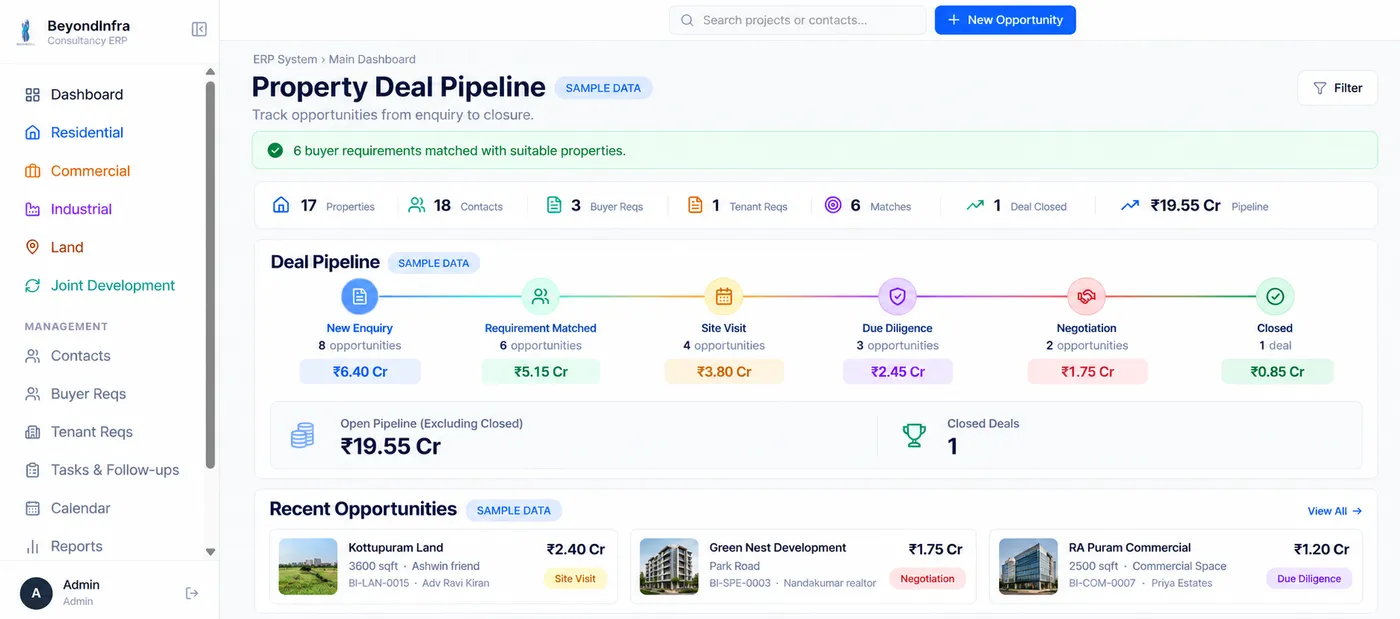Click the Calendar icon in sidebar

click(x=32, y=508)
